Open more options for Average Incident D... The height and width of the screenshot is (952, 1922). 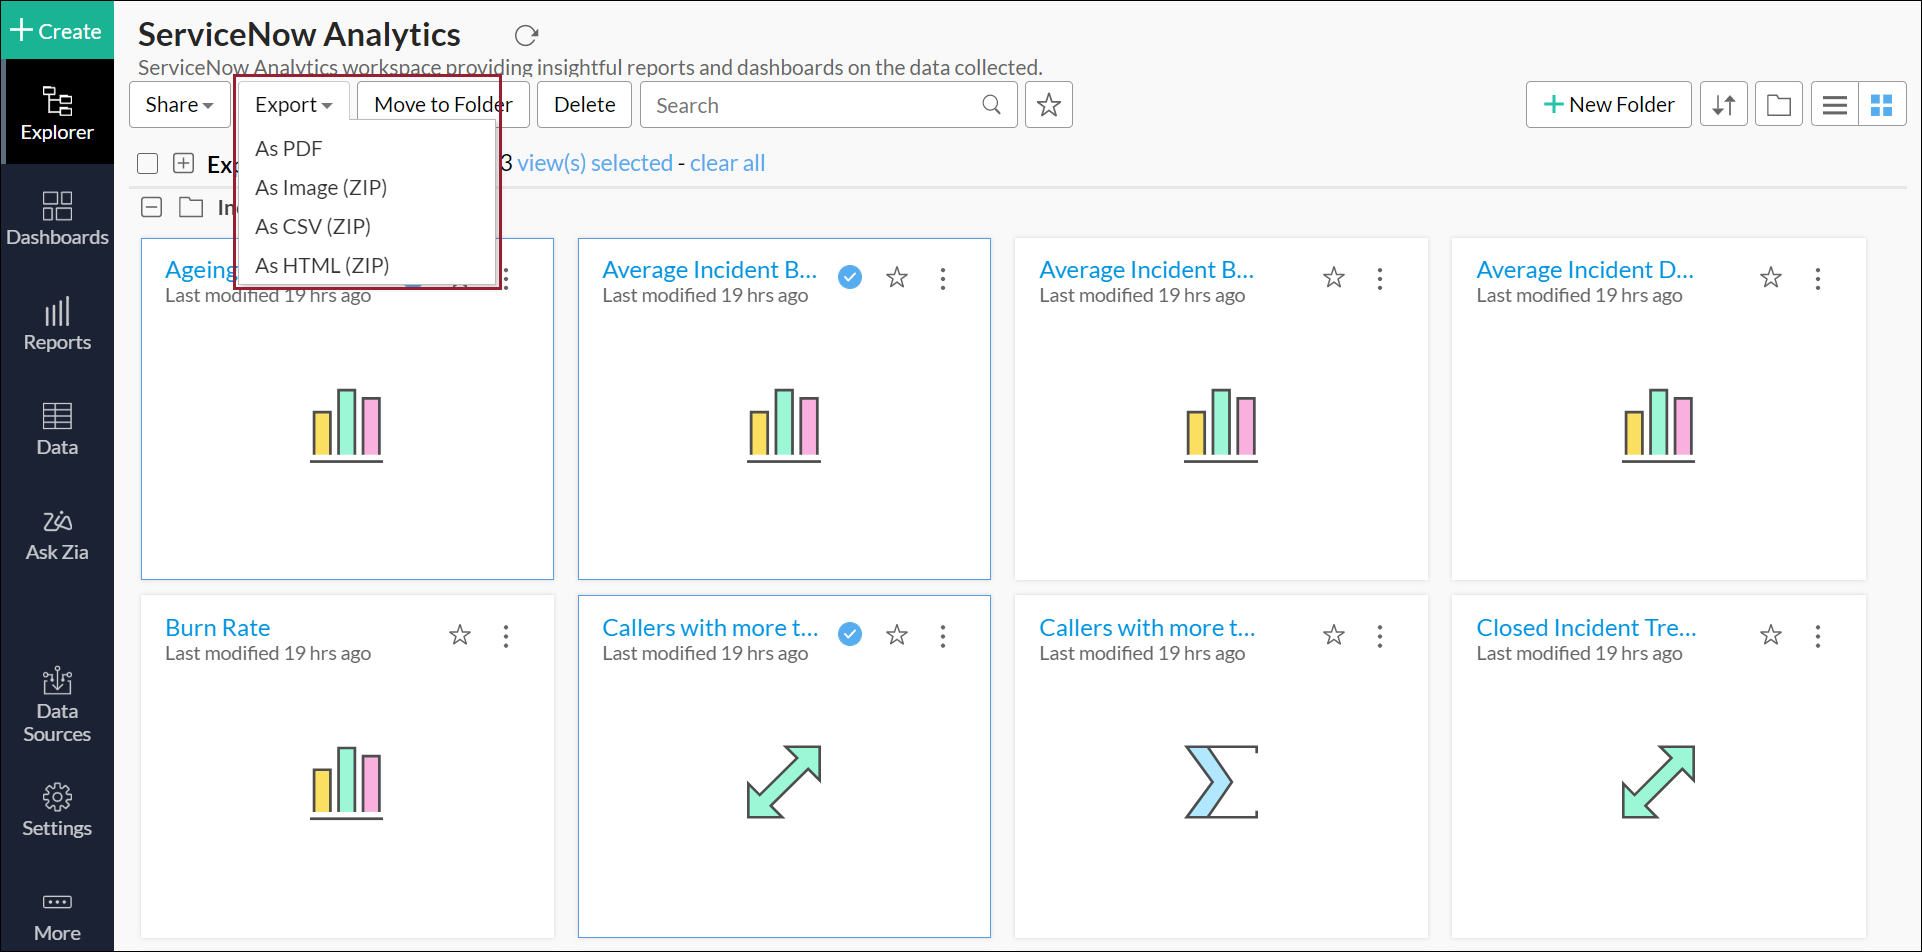click(1818, 278)
